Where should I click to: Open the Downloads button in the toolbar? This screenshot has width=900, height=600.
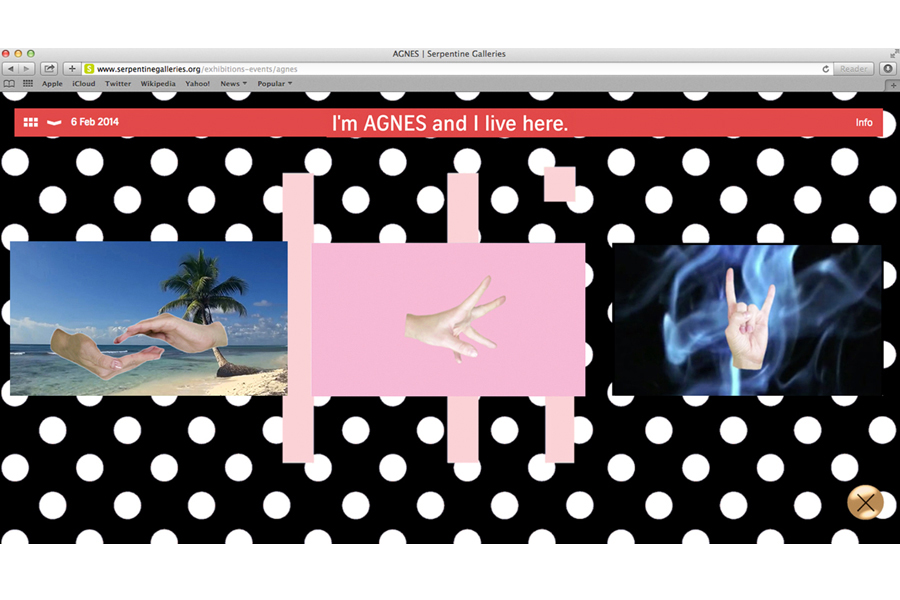pyautogui.click(x=888, y=69)
